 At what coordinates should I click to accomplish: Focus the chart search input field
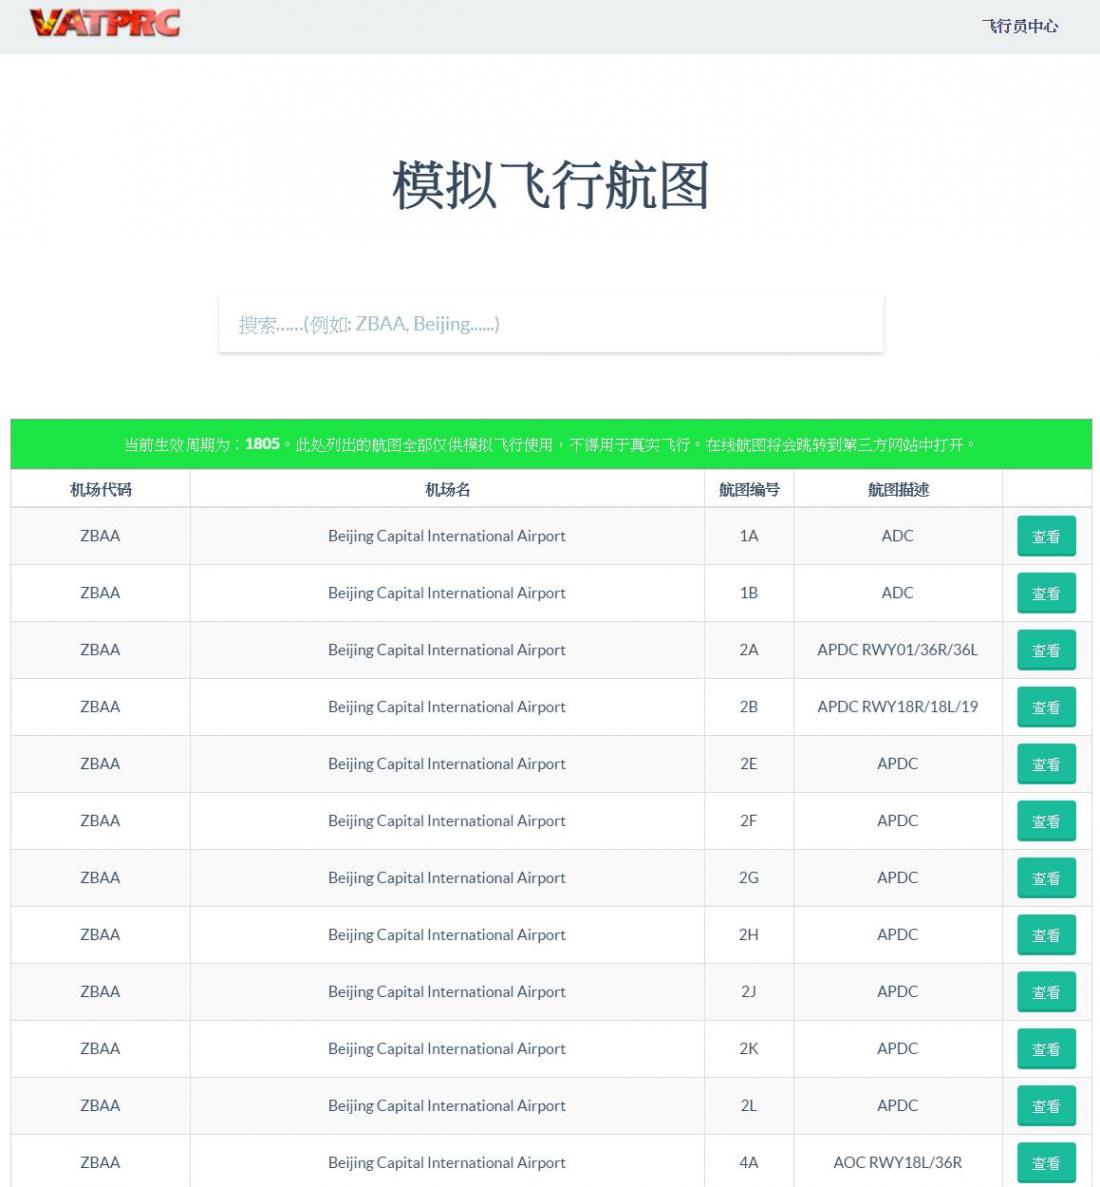coord(551,324)
